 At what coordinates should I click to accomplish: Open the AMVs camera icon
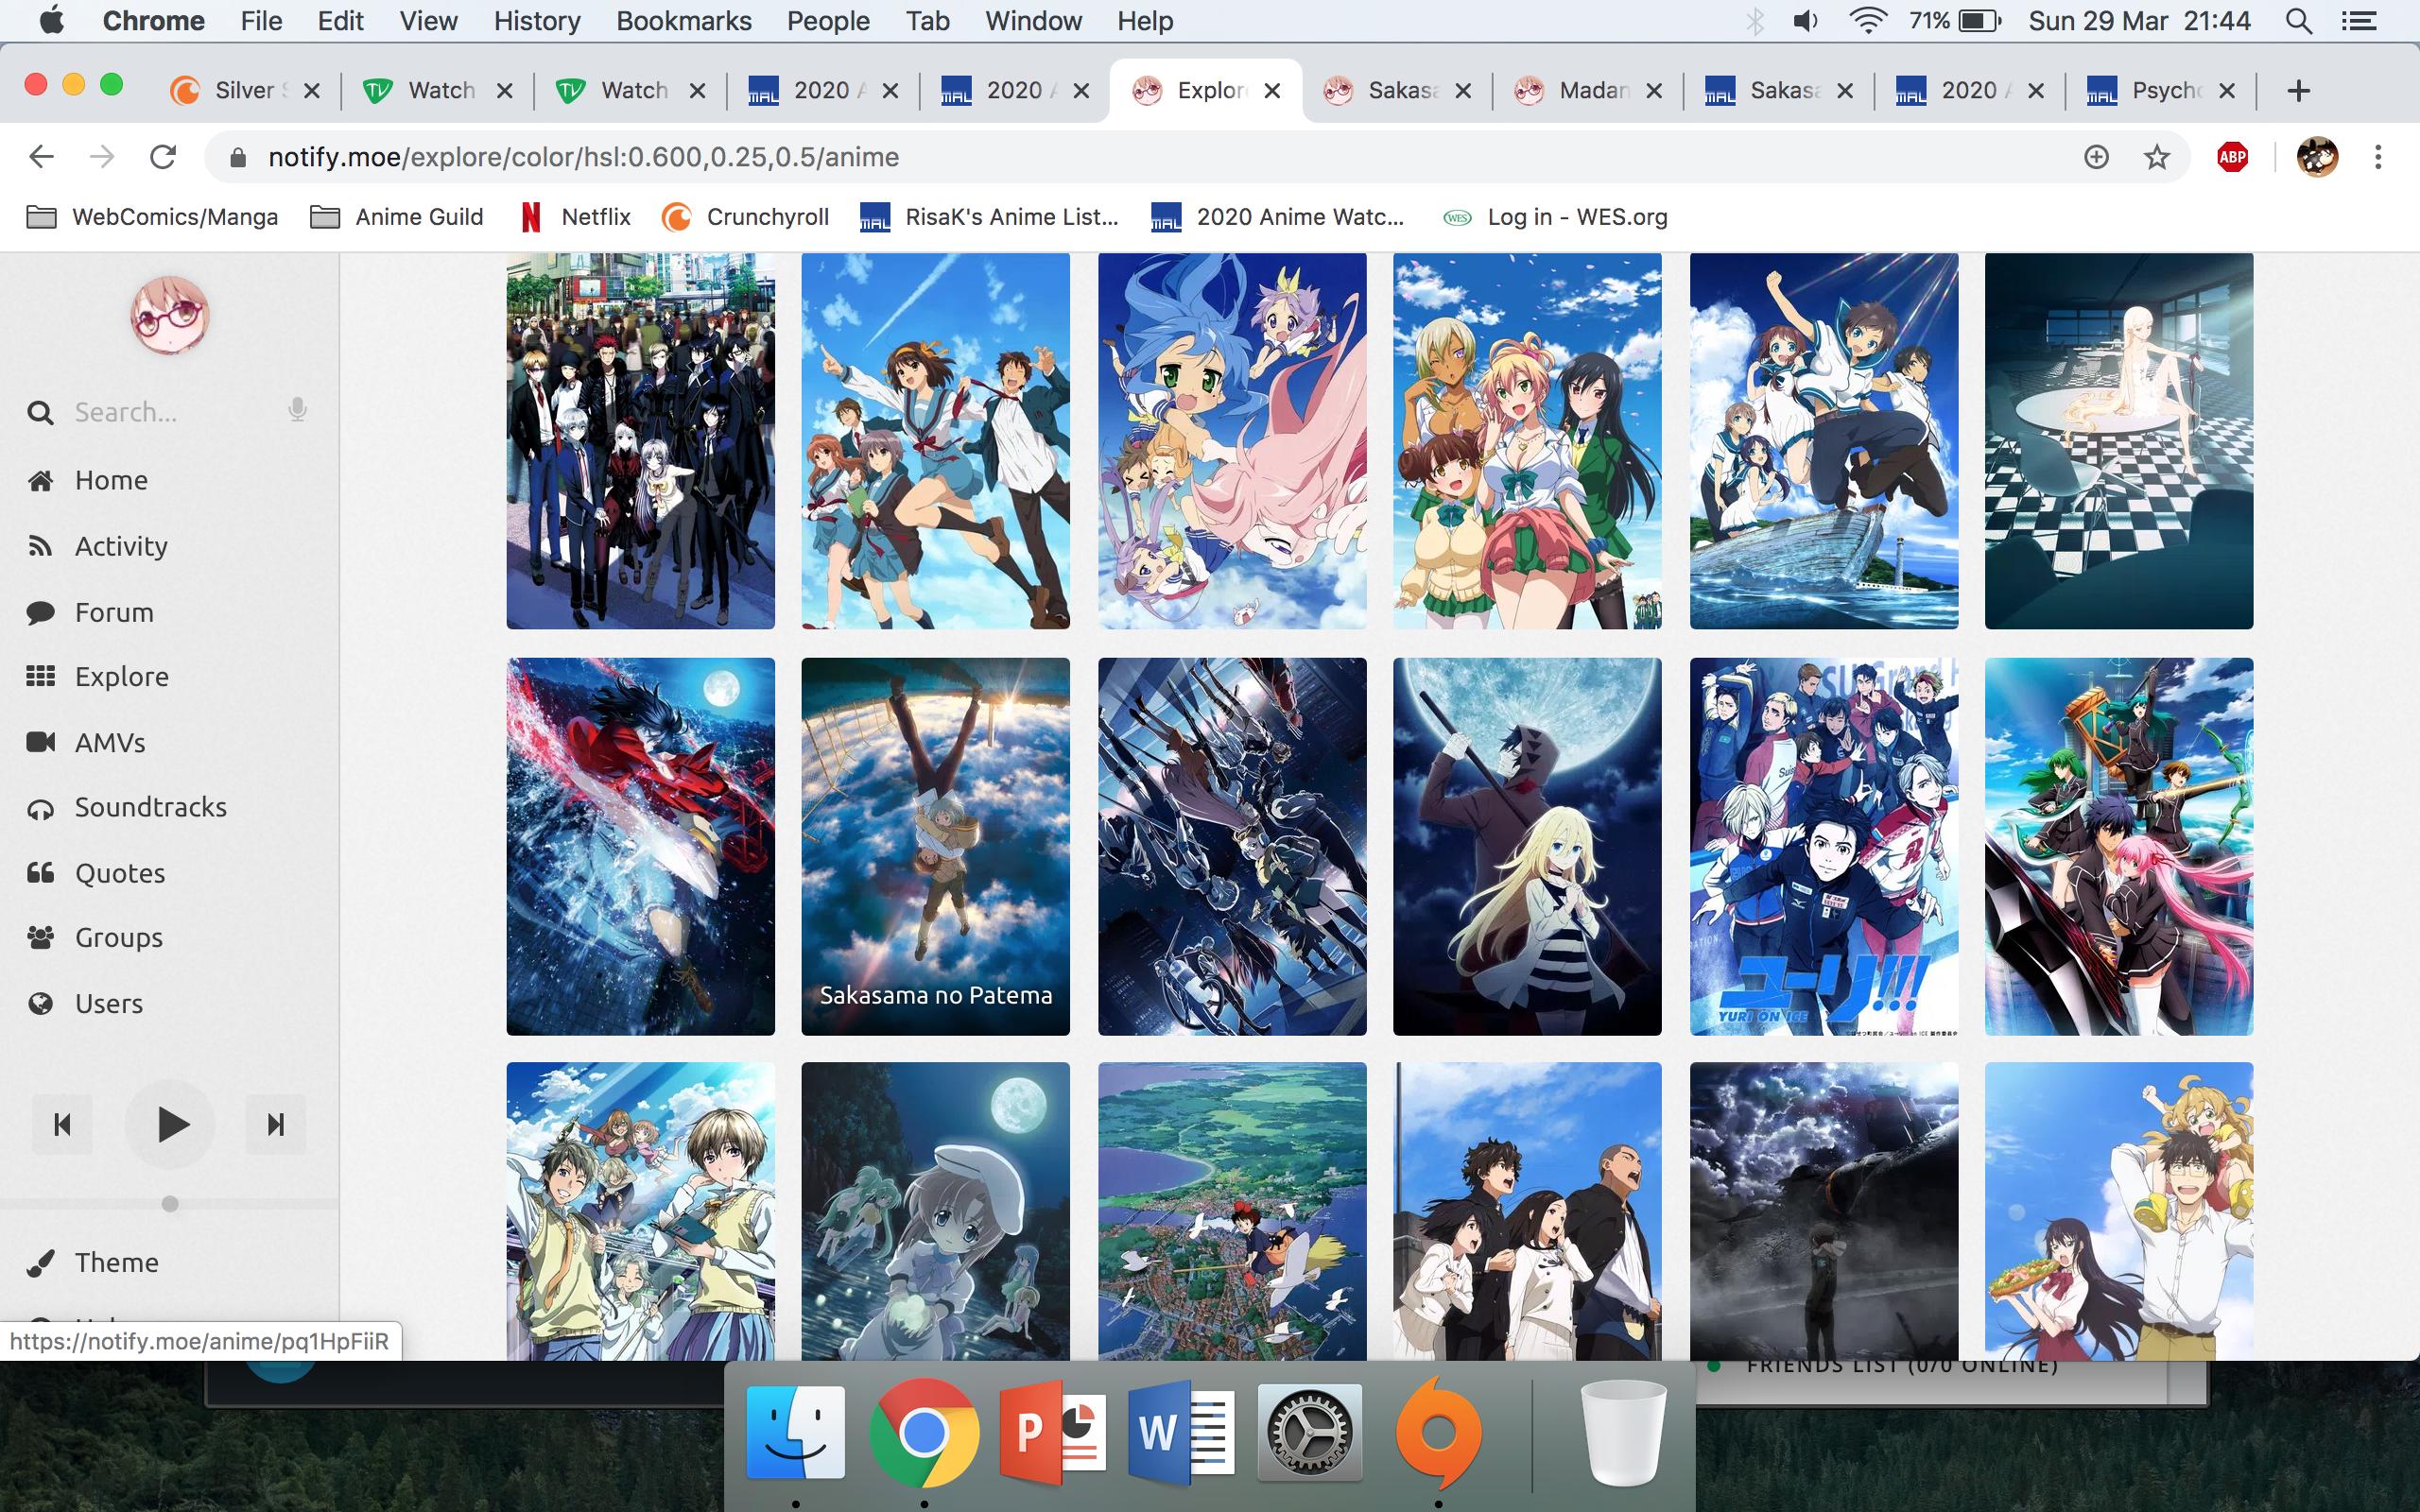40,742
